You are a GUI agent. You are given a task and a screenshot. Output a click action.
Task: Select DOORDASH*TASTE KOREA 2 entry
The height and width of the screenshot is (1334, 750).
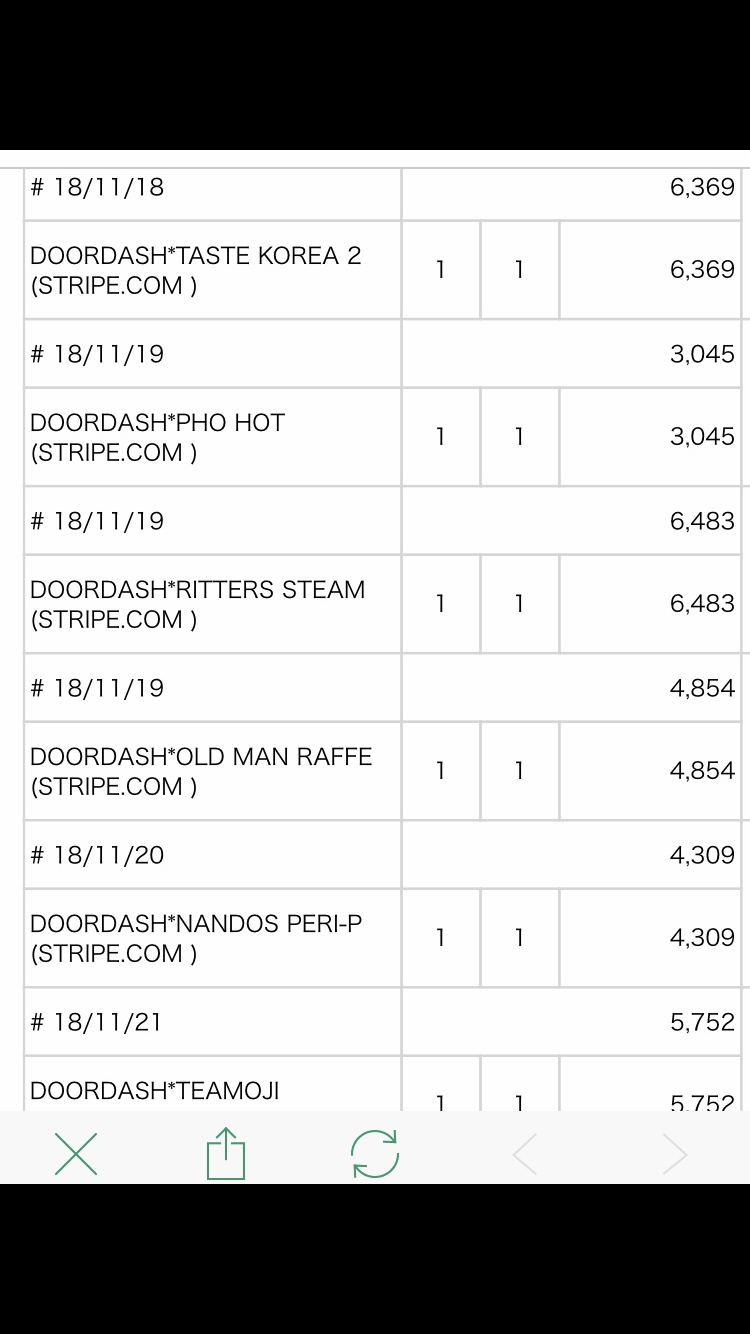pos(196,270)
